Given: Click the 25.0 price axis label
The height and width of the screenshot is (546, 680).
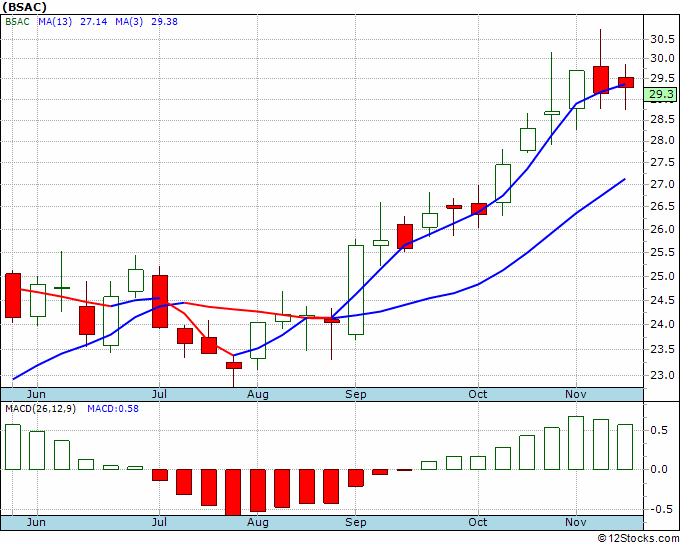Looking at the screenshot, I should 662,276.
